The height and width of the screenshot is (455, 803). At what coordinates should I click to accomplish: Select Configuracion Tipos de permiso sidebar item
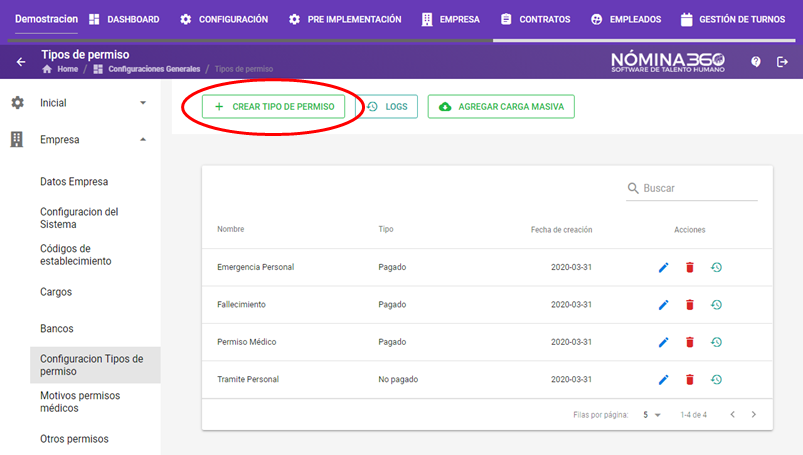95,365
